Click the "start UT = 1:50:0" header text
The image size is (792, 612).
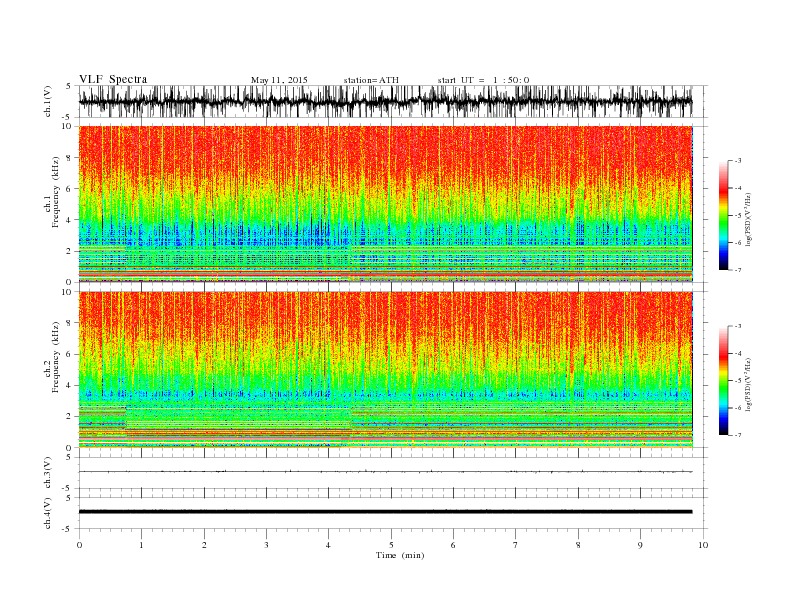click(x=483, y=80)
